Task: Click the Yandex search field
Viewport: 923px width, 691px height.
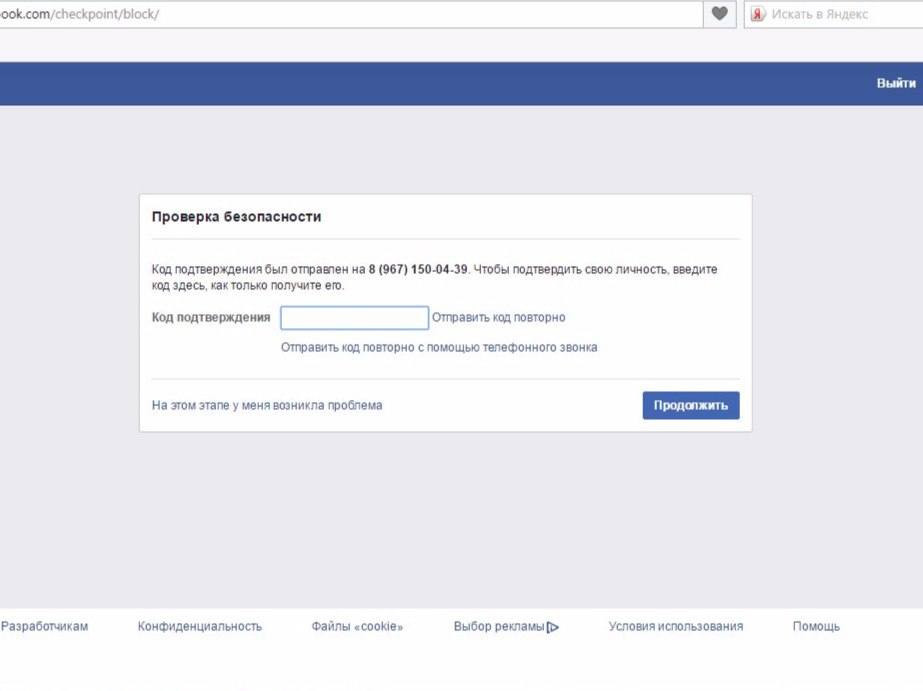Action: [840, 14]
